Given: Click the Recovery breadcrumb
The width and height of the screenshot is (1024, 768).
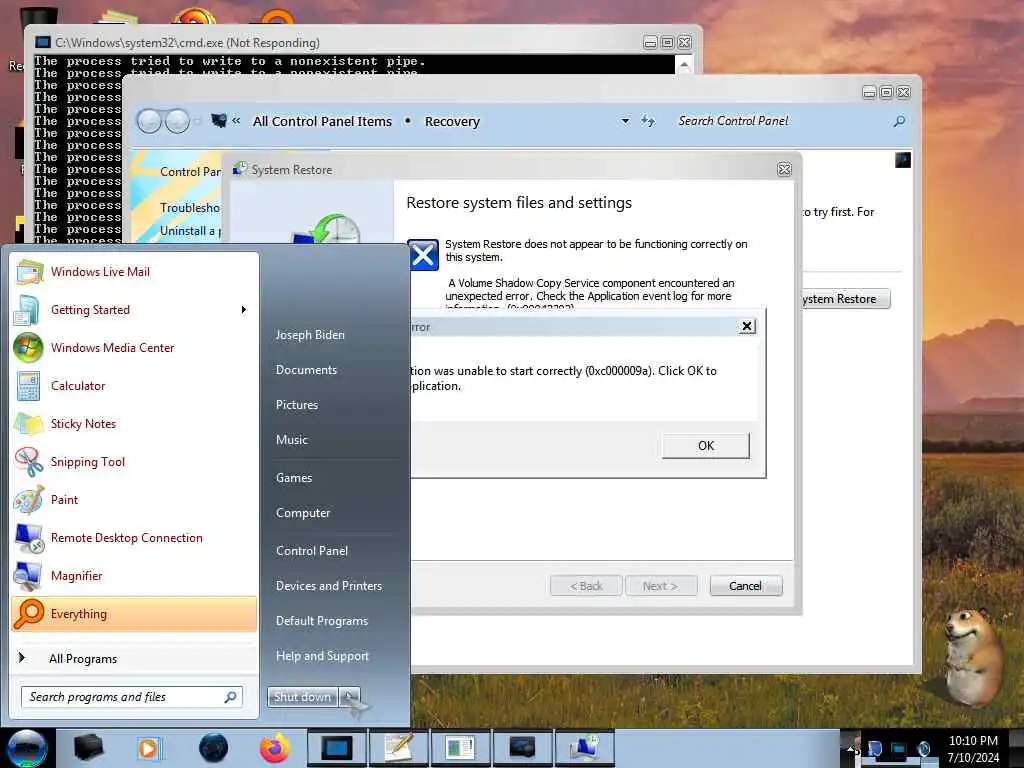Looking at the screenshot, I should click(452, 121).
